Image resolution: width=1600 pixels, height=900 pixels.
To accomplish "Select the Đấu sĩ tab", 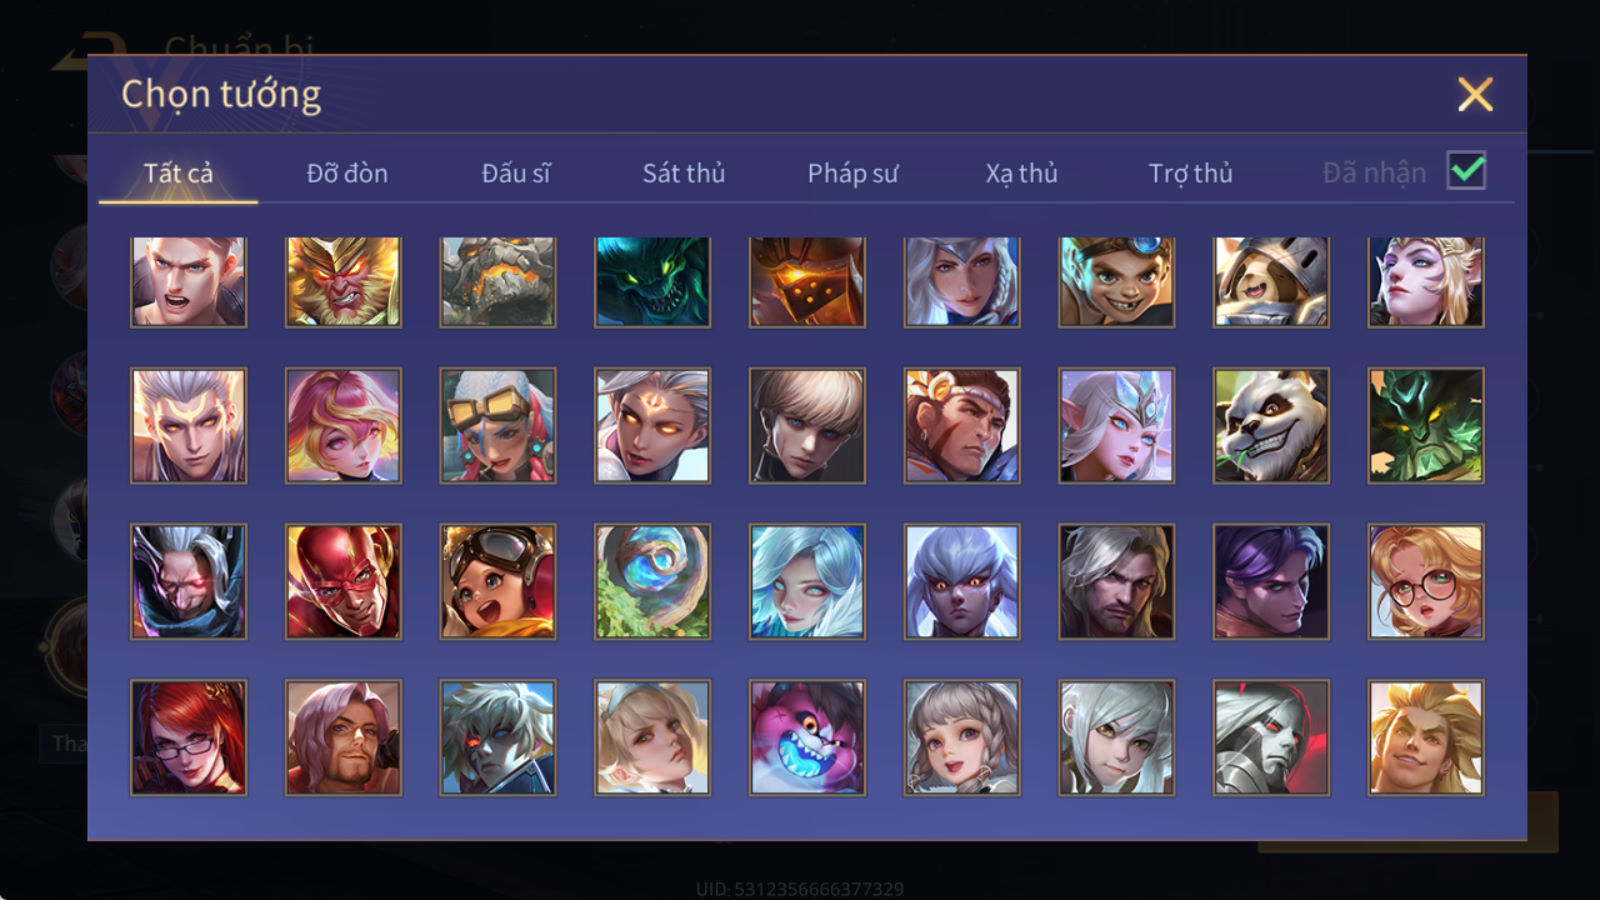I will pyautogui.click(x=516, y=173).
